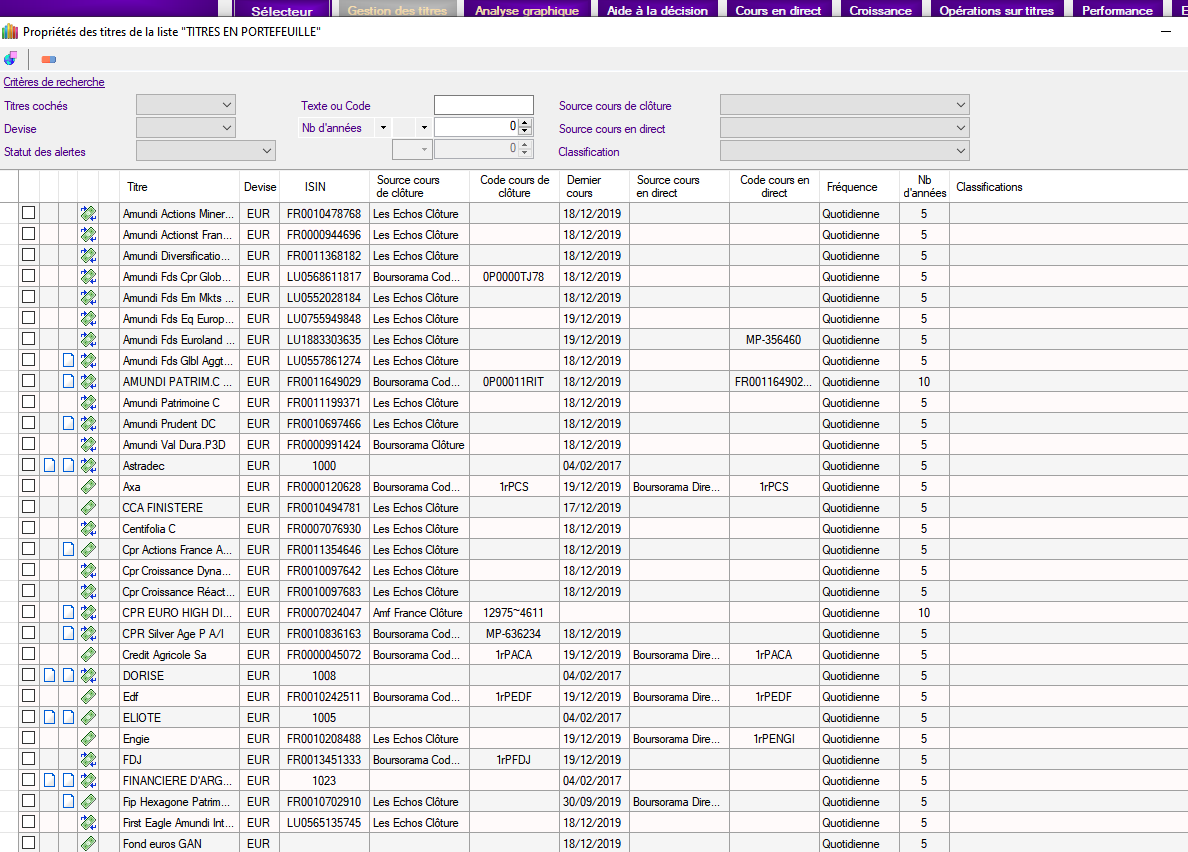Tick the checkbox for the Engie row
This screenshot has height=852, width=1188.
(29, 738)
